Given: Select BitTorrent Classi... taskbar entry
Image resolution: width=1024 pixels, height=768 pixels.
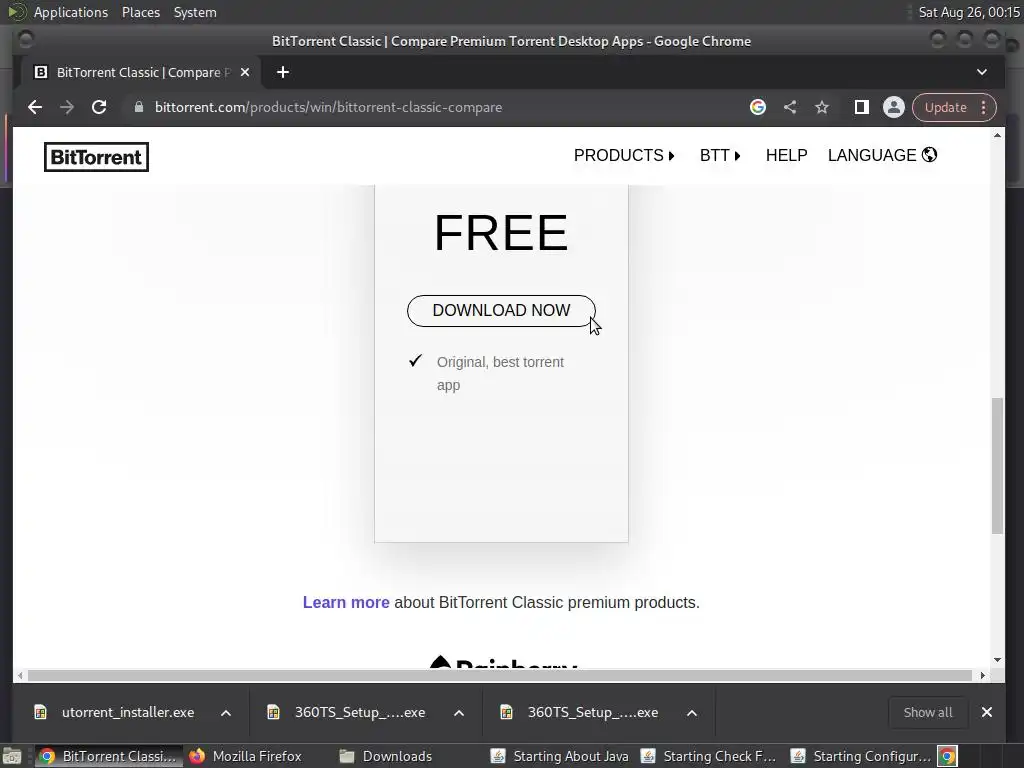Looking at the screenshot, I should point(108,756).
